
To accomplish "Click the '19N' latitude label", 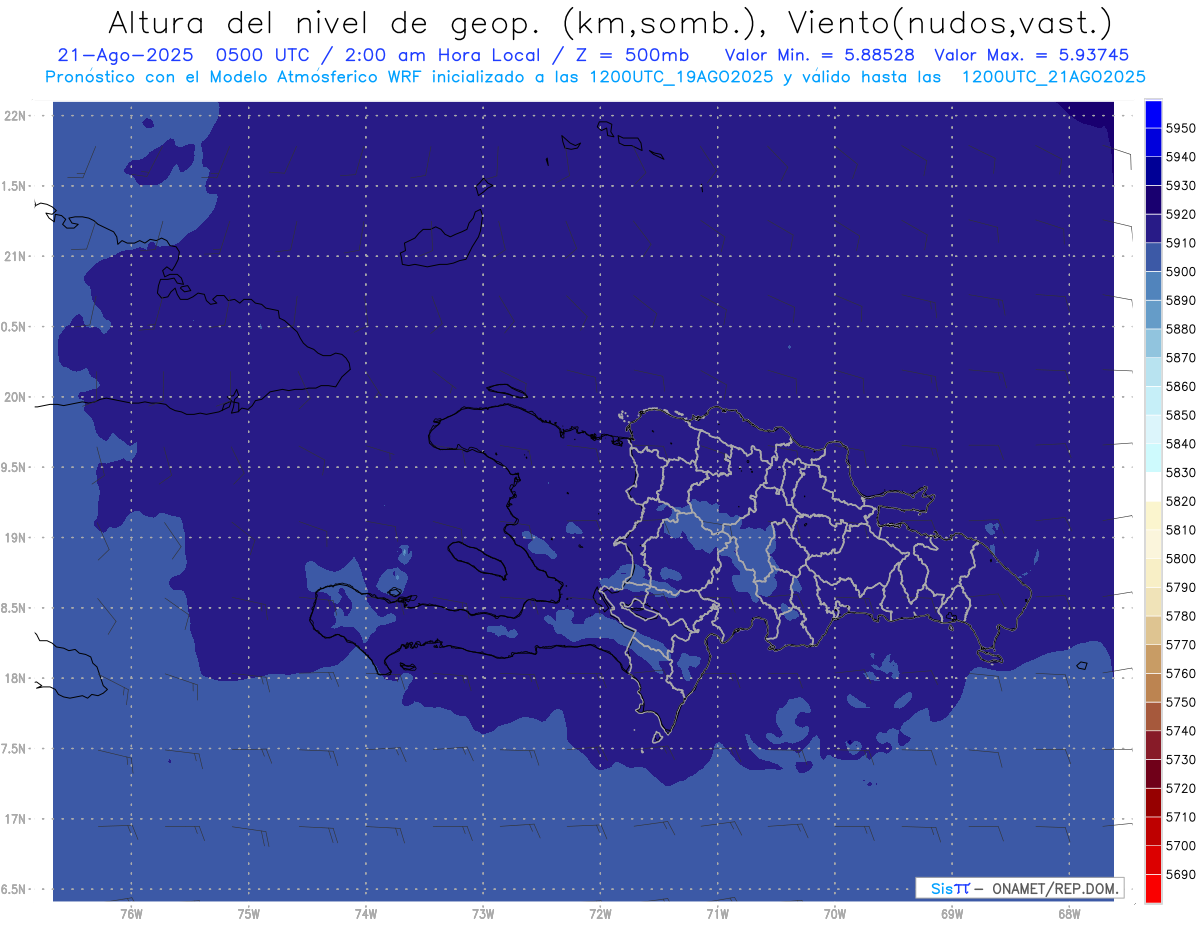I will click(14, 538).
